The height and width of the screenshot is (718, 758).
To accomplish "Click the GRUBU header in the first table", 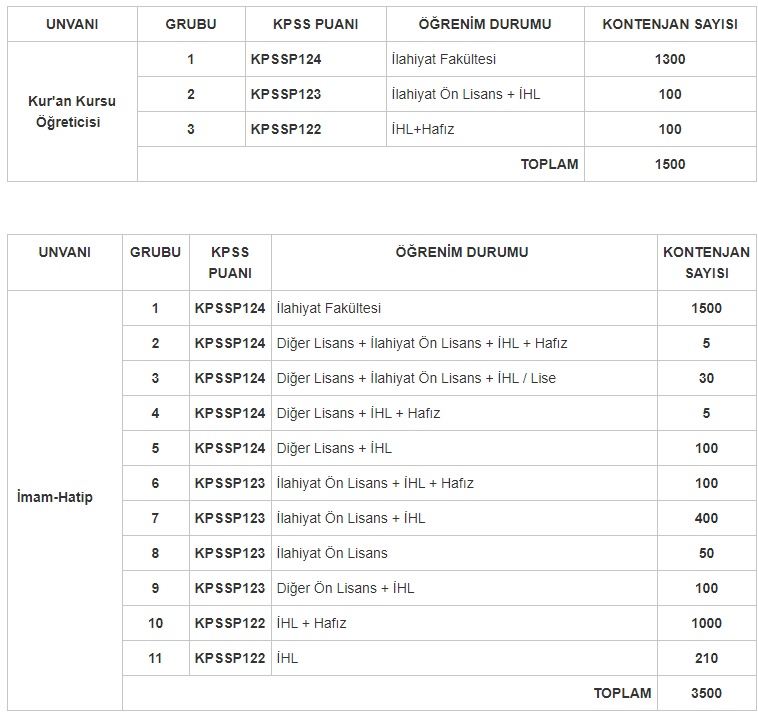I will click(191, 24).
